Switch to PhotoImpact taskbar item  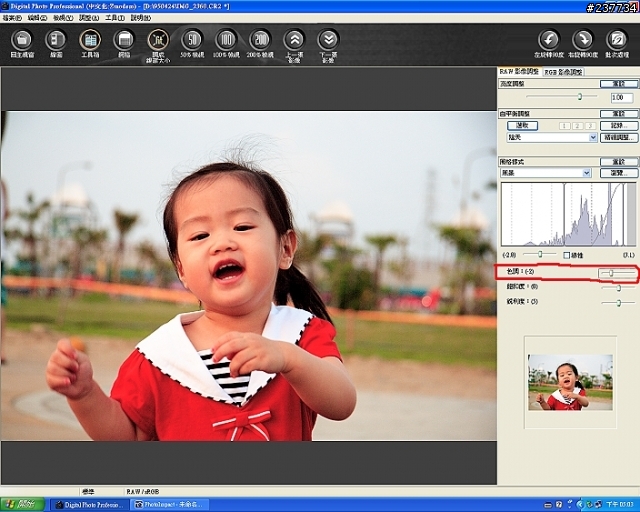(x=169, y=505)
